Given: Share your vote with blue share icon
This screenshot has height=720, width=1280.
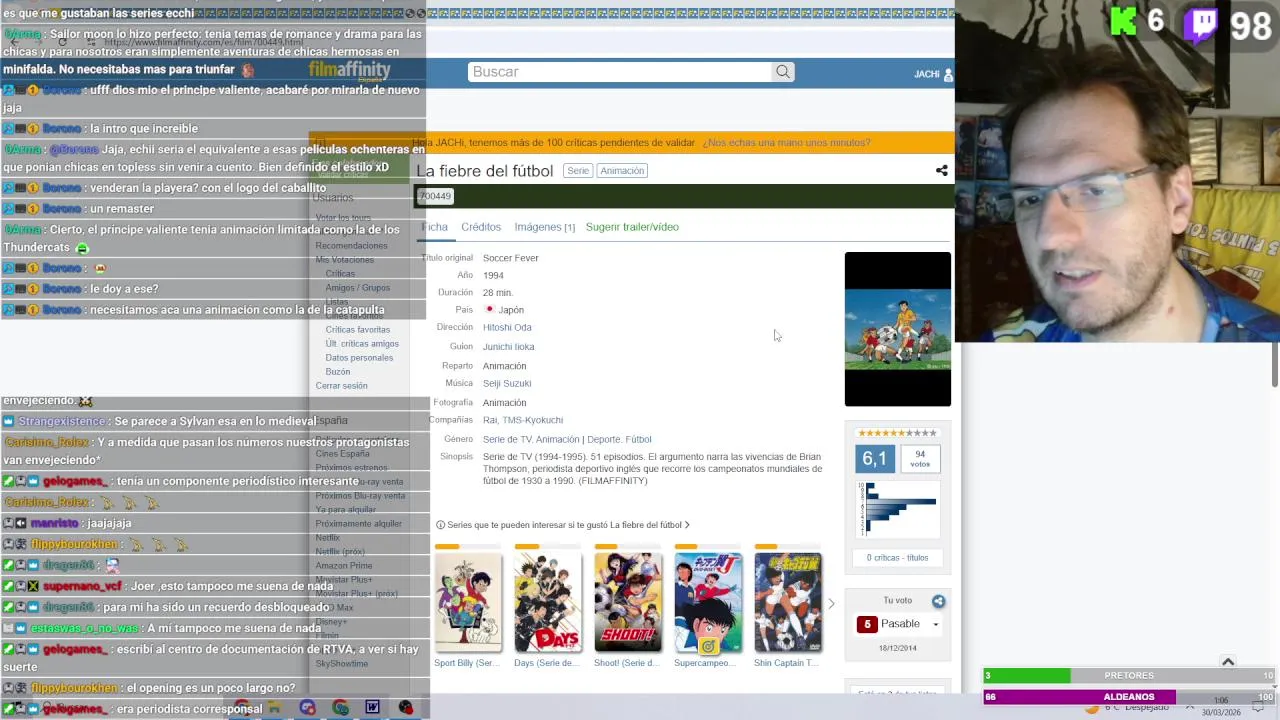Looking at the screenshot, I should point(938,601).
